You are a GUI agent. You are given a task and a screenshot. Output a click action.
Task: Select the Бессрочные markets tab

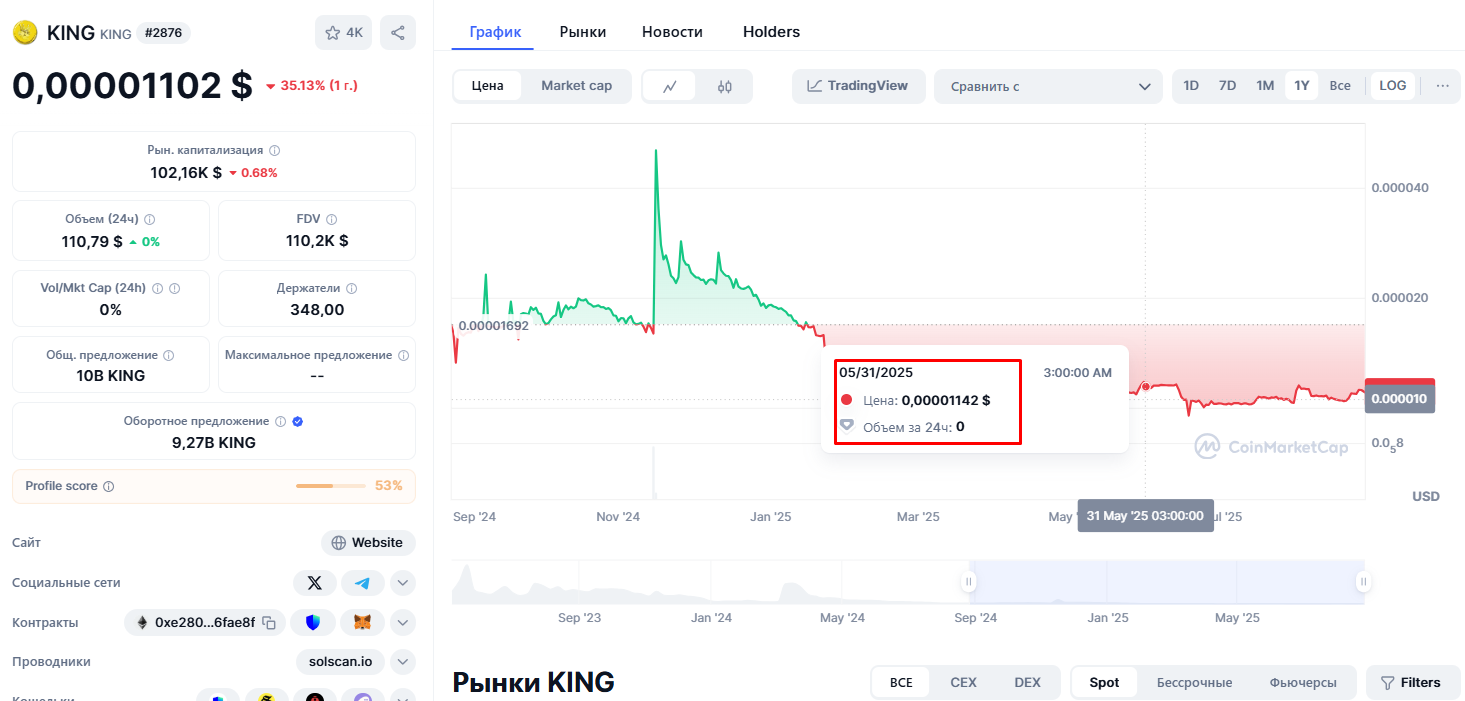1194,683
